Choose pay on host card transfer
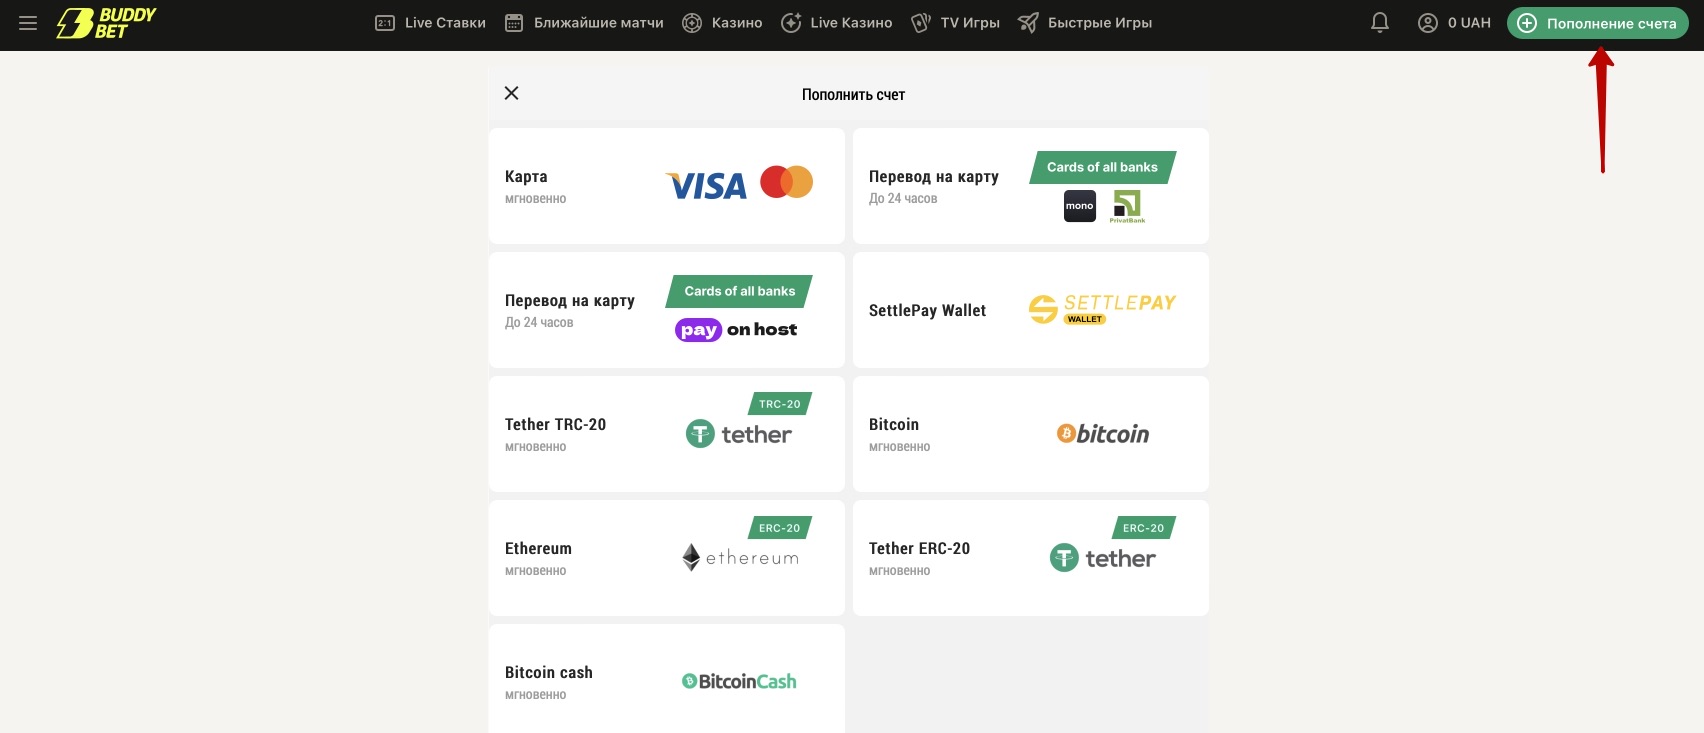Viewport: 1704px width, 733px height. click(667, 310)
